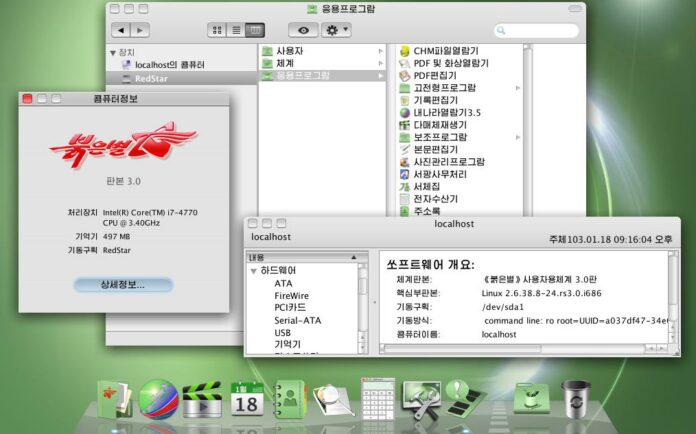The height and width of the screenshot is (434, 696).
Task: Expand arrow beside 보조프로그람
Action: click(x=518, y=138)
